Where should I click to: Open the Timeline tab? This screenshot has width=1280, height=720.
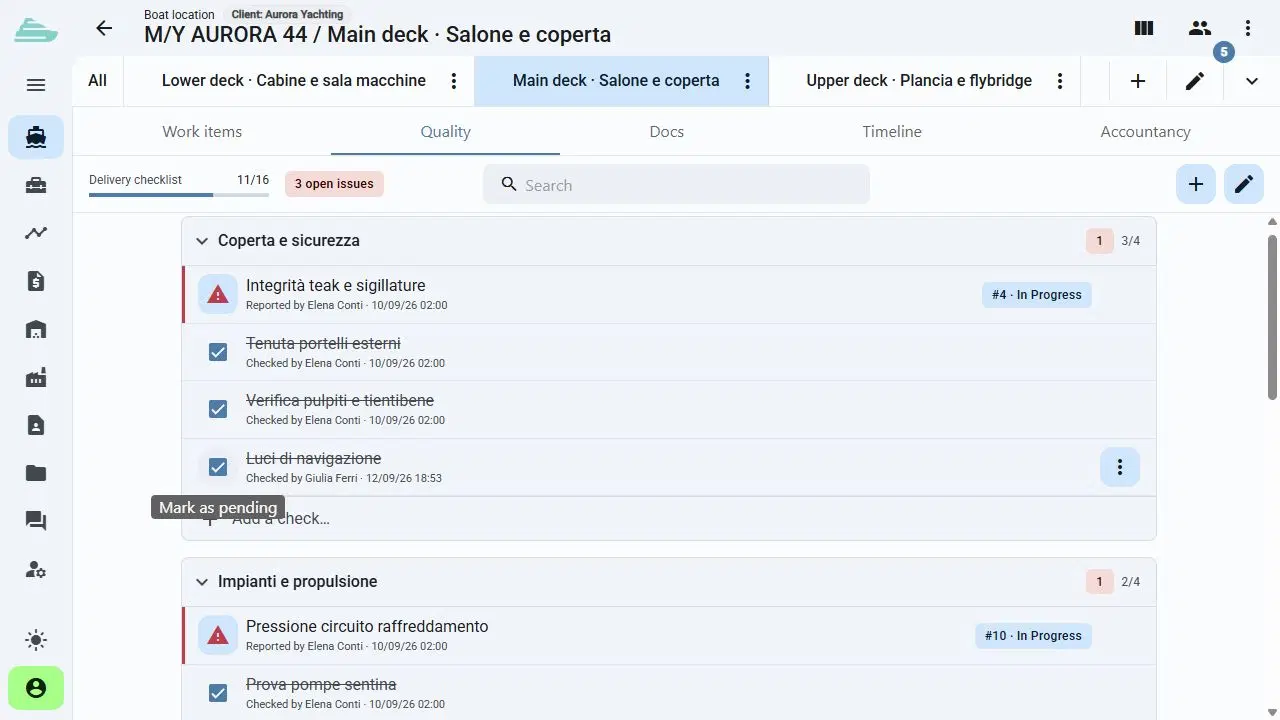coord(892,131)
